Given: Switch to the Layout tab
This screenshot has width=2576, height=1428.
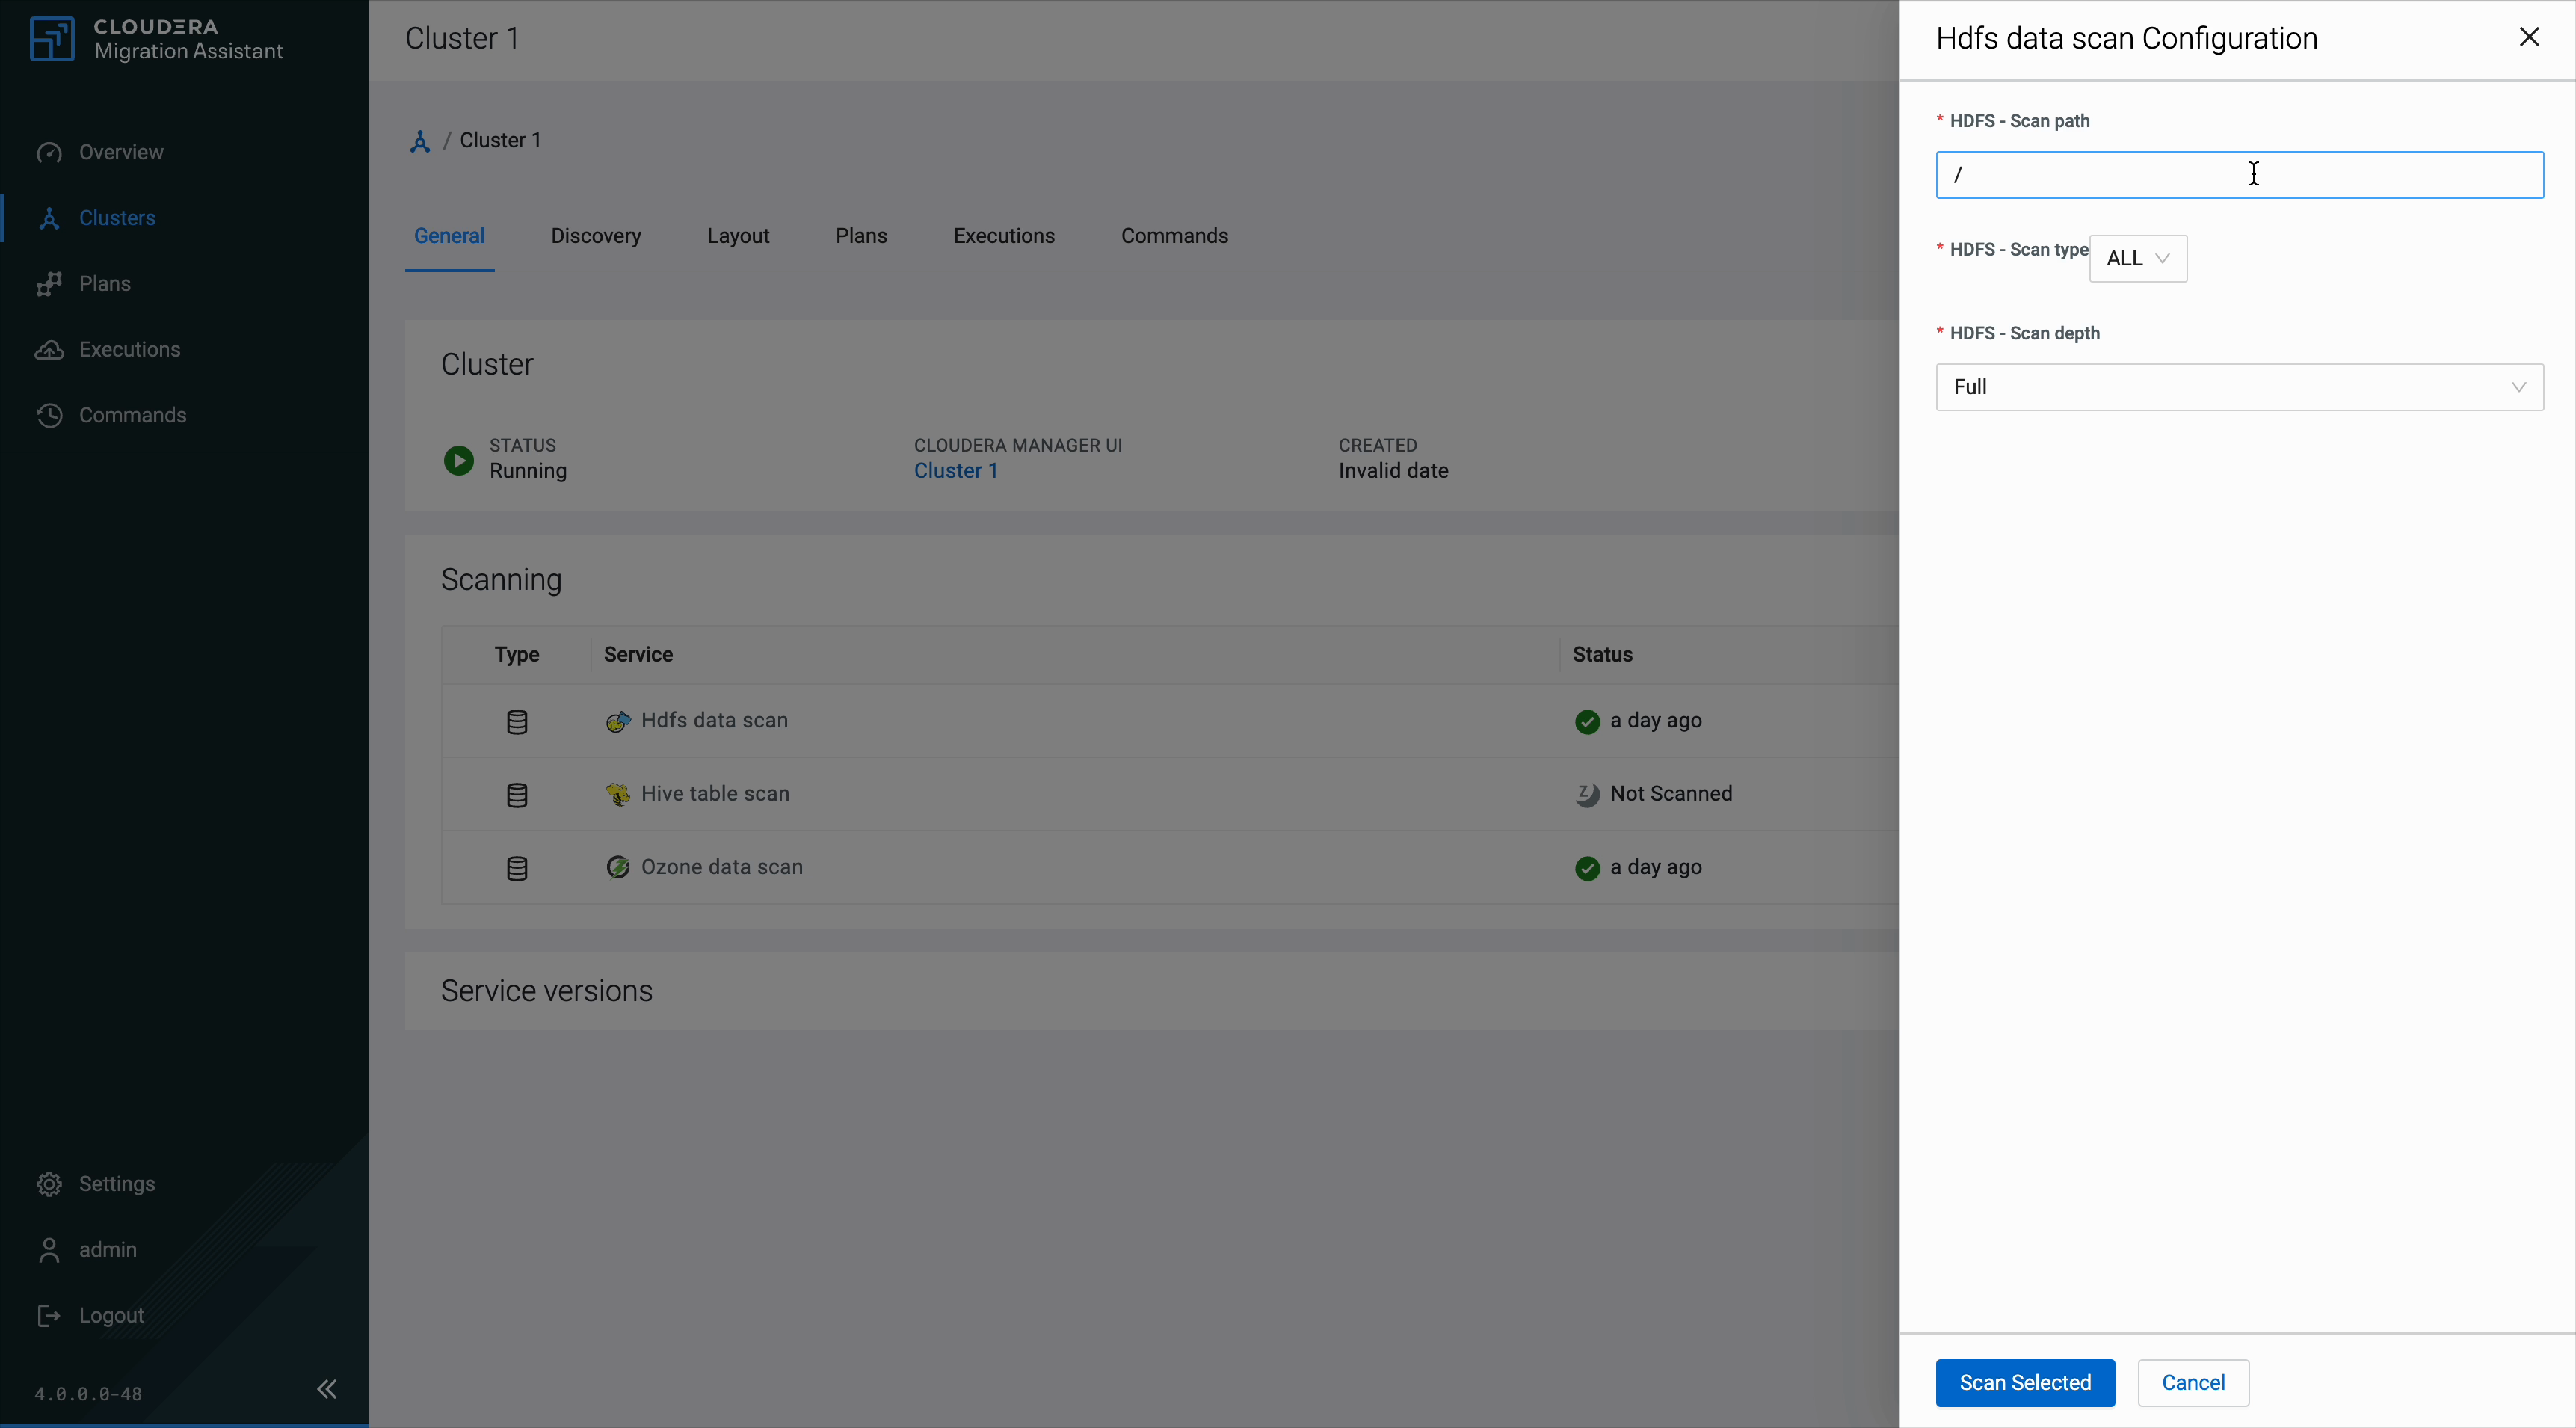Looking at the screenshot, I should coord(738,236).
